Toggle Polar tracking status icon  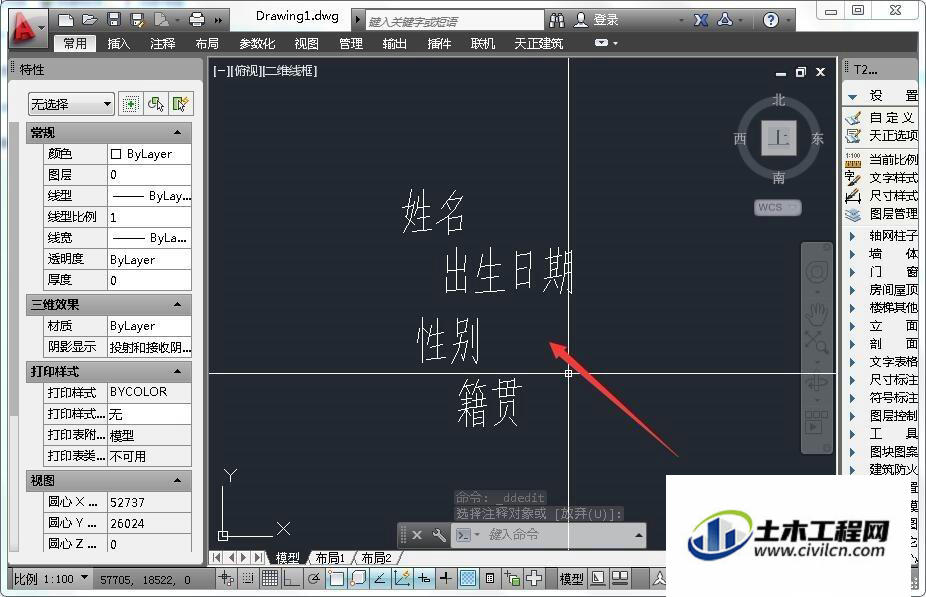[x=314, y=579]
